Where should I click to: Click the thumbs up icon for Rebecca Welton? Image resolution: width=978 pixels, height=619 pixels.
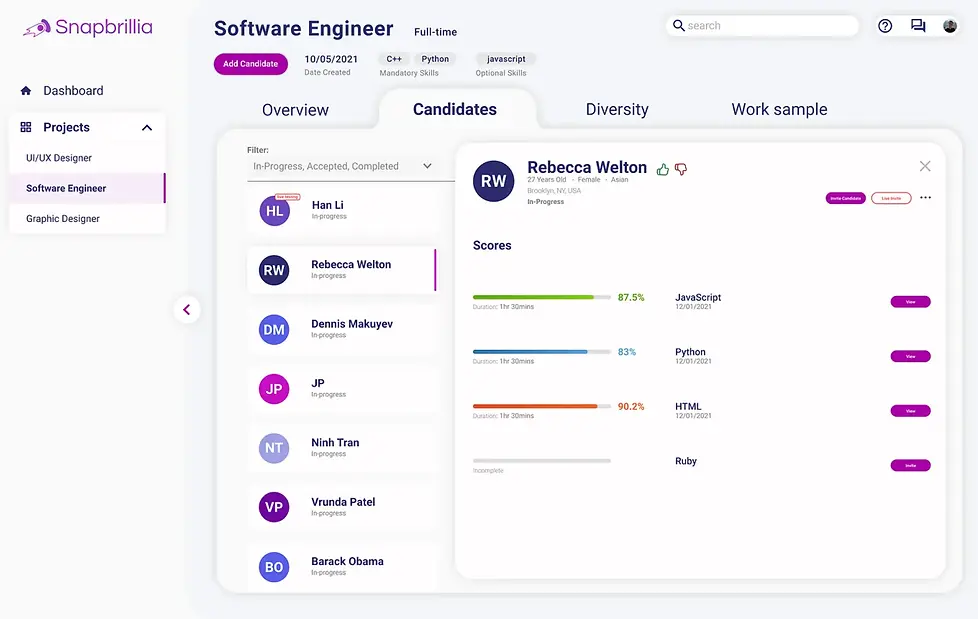click(x=662, y=169)
